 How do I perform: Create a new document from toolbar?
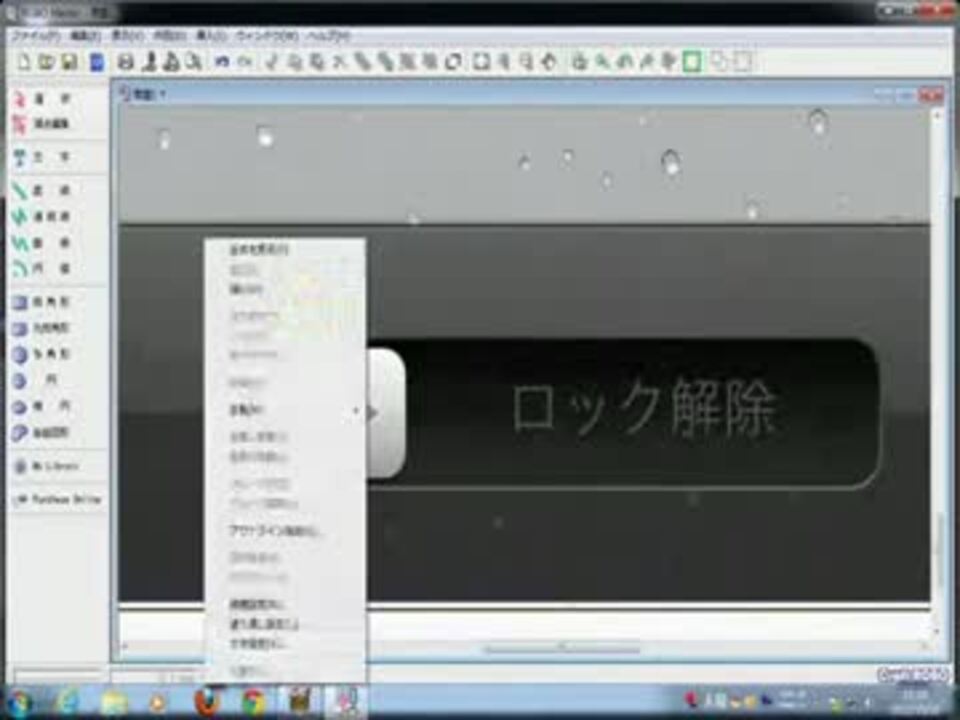pos(23,62)
